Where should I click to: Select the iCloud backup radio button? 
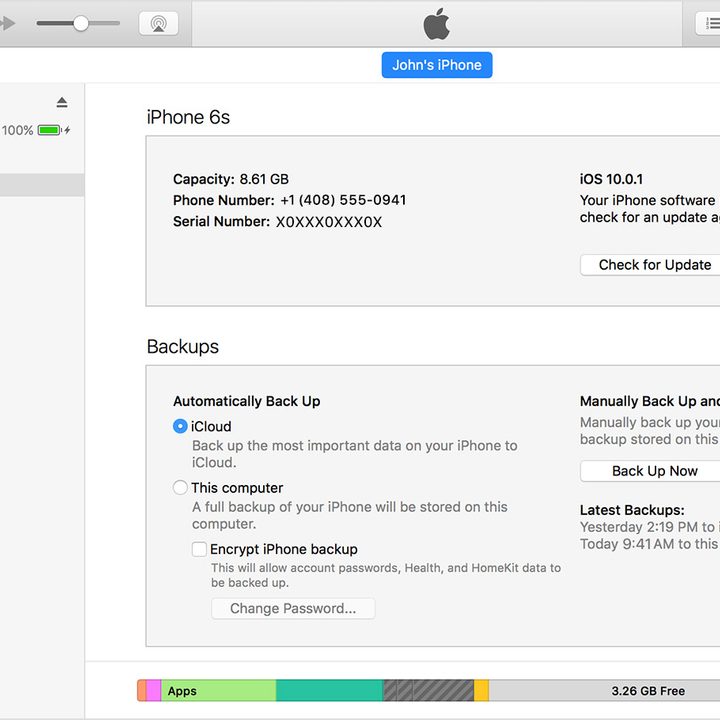180,426
